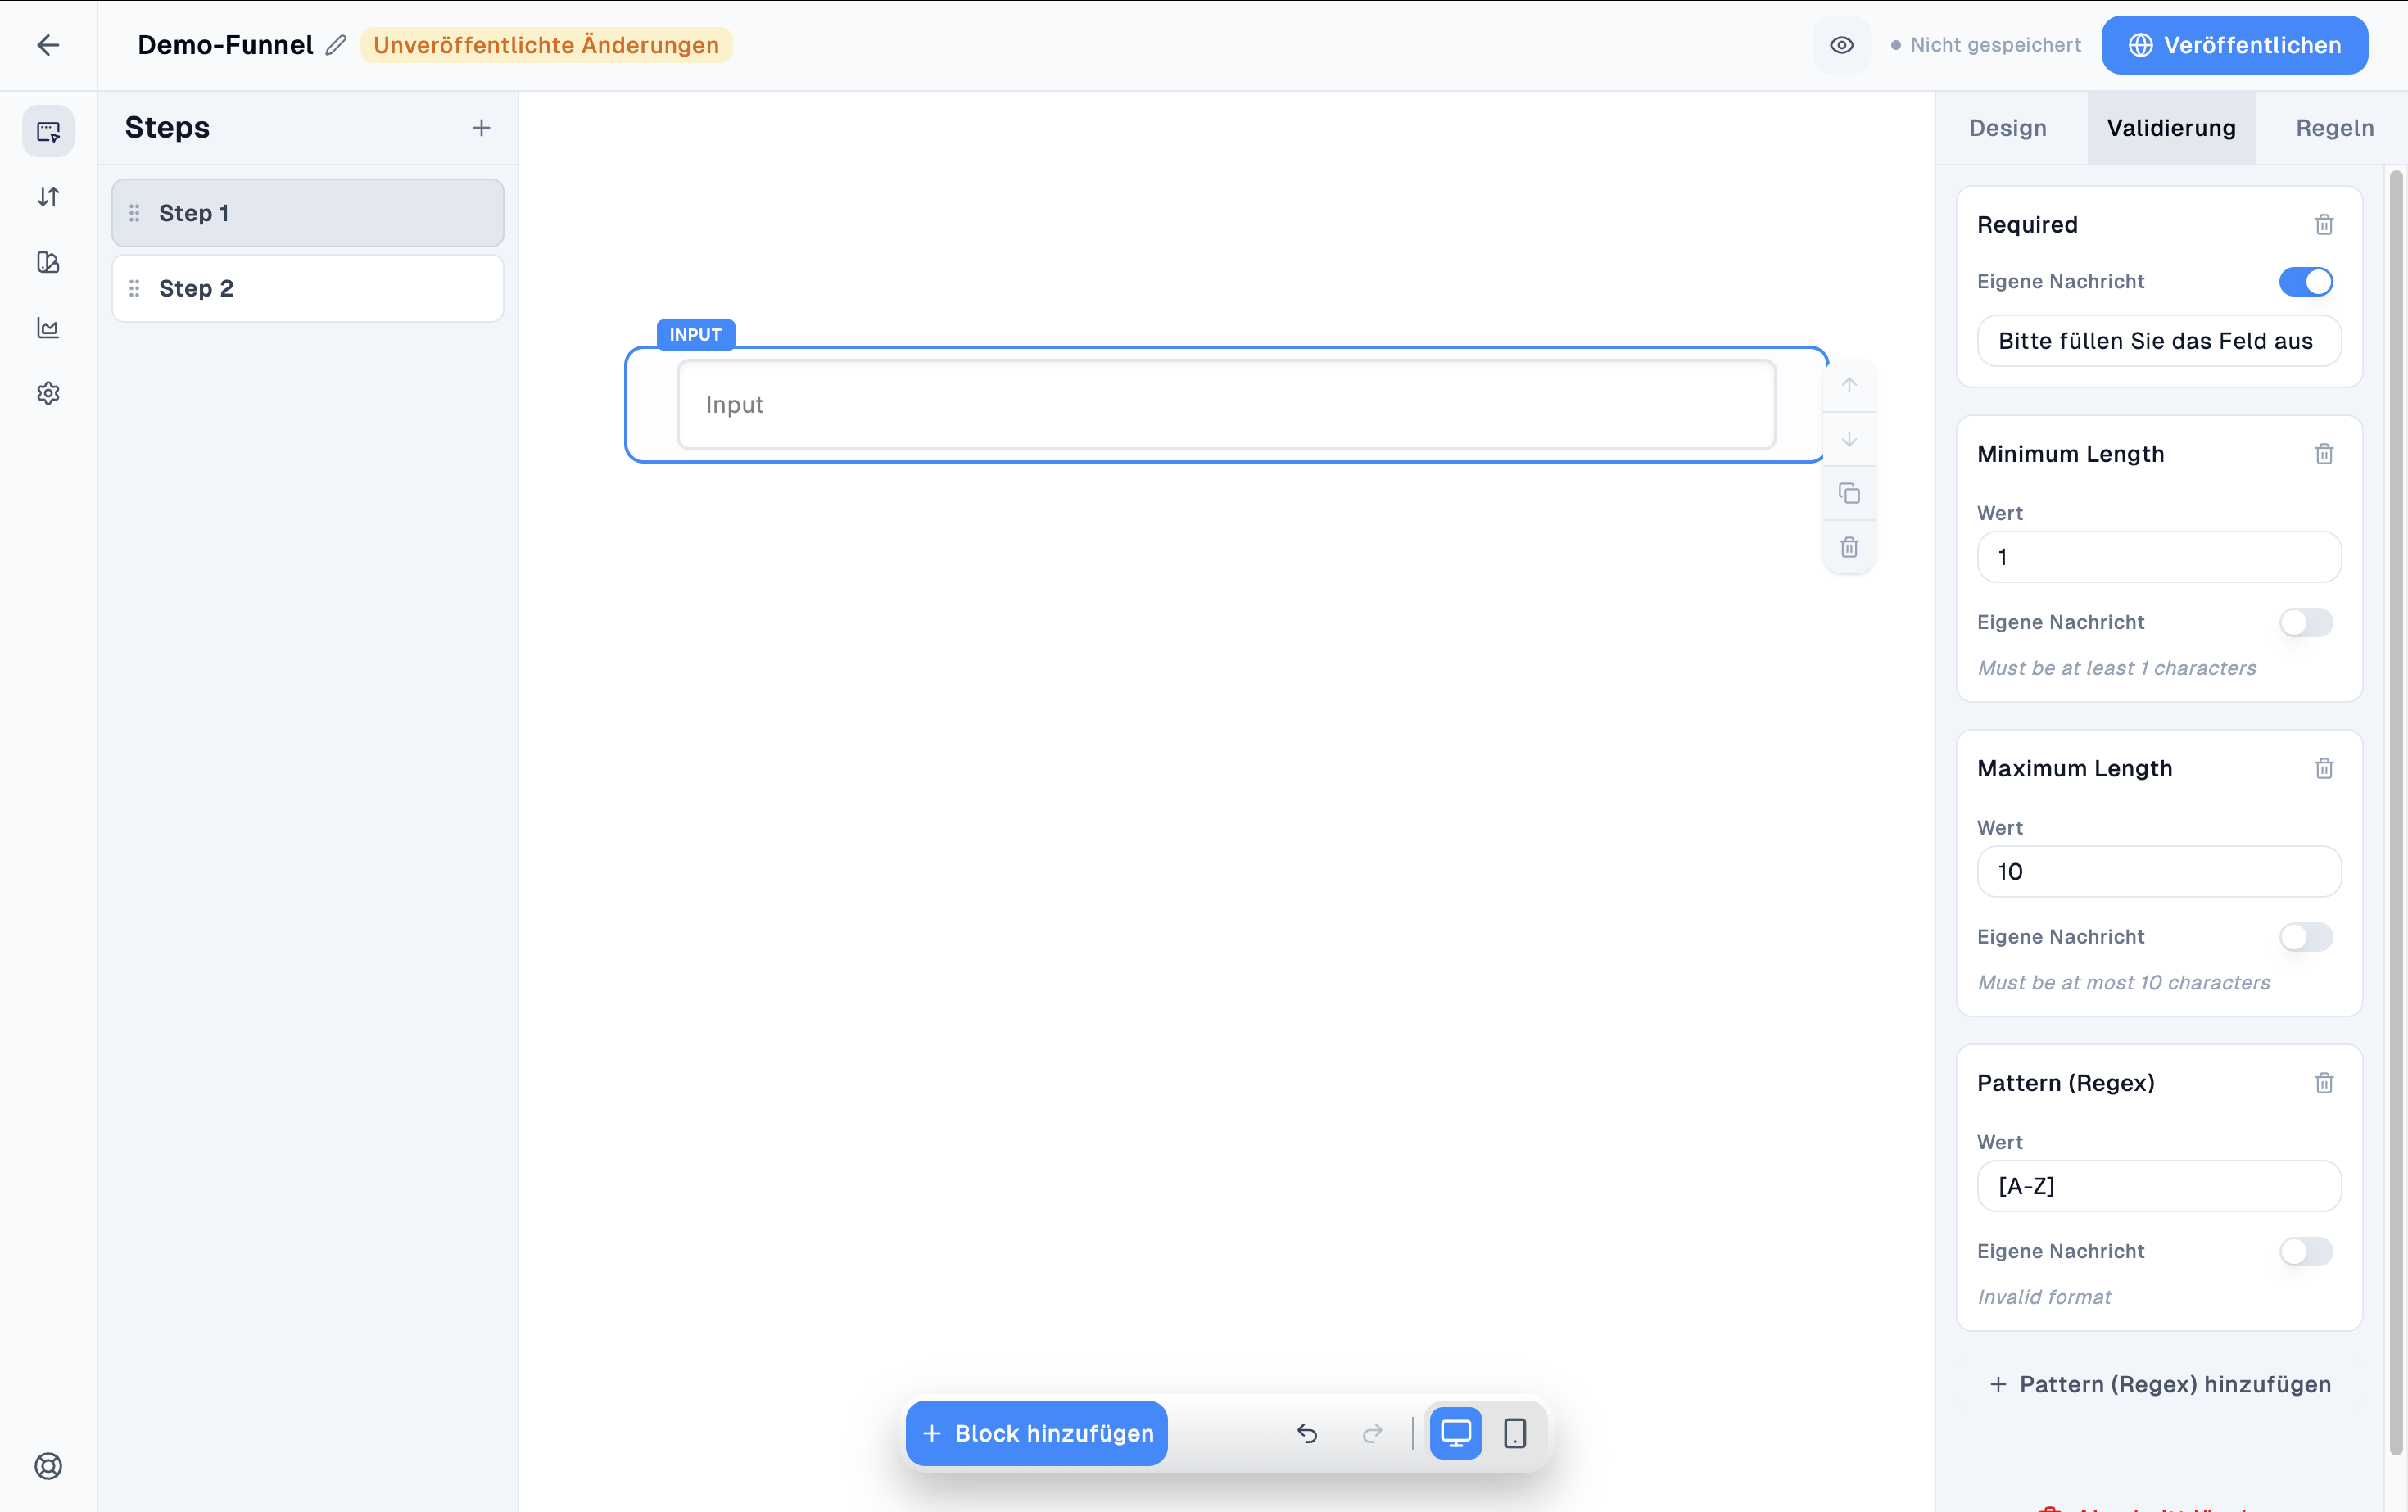This screenshot has height=1512, width=2408.
Task: Grab the drag handle of Step 2
Action: [134, 288]
